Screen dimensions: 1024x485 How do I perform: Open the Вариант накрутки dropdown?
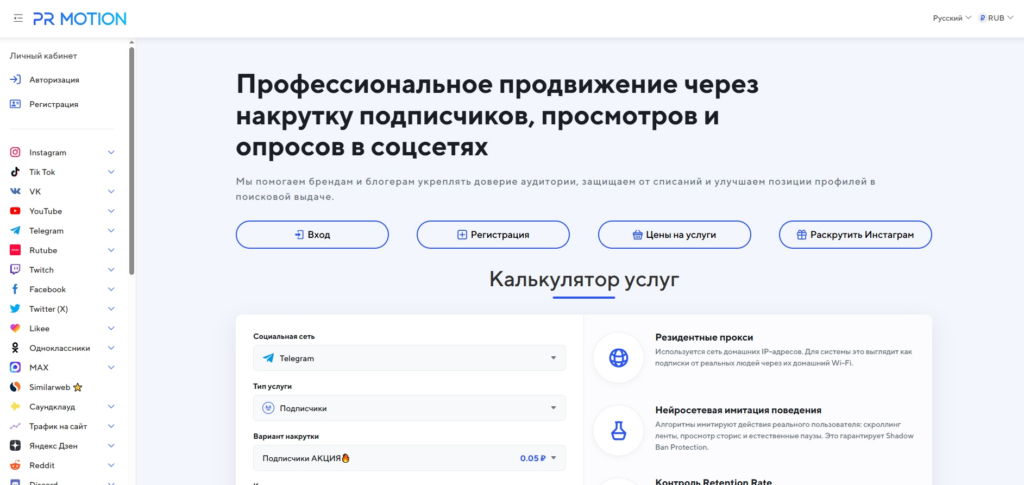coord(409,458)
